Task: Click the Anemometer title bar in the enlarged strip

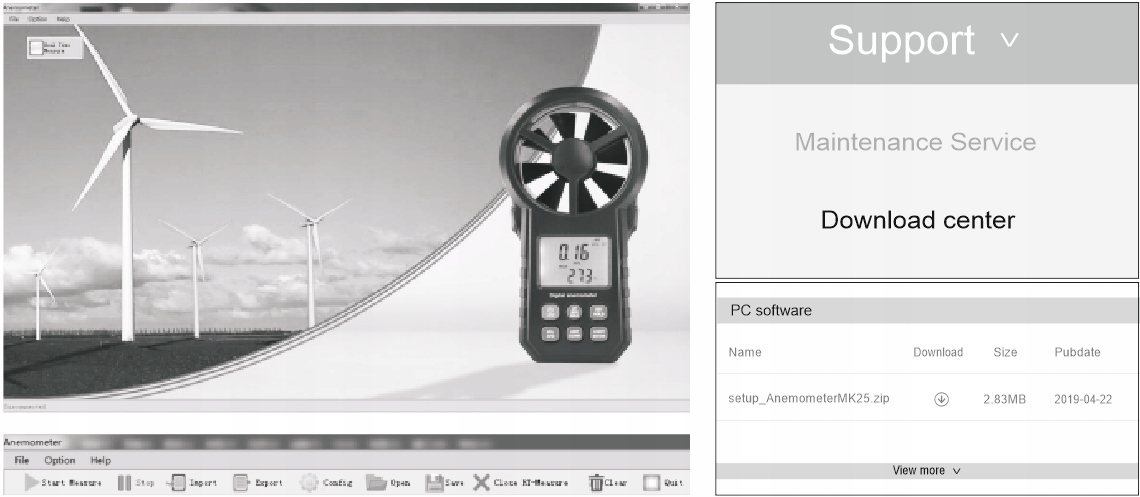Action: [x=346, y=443]
